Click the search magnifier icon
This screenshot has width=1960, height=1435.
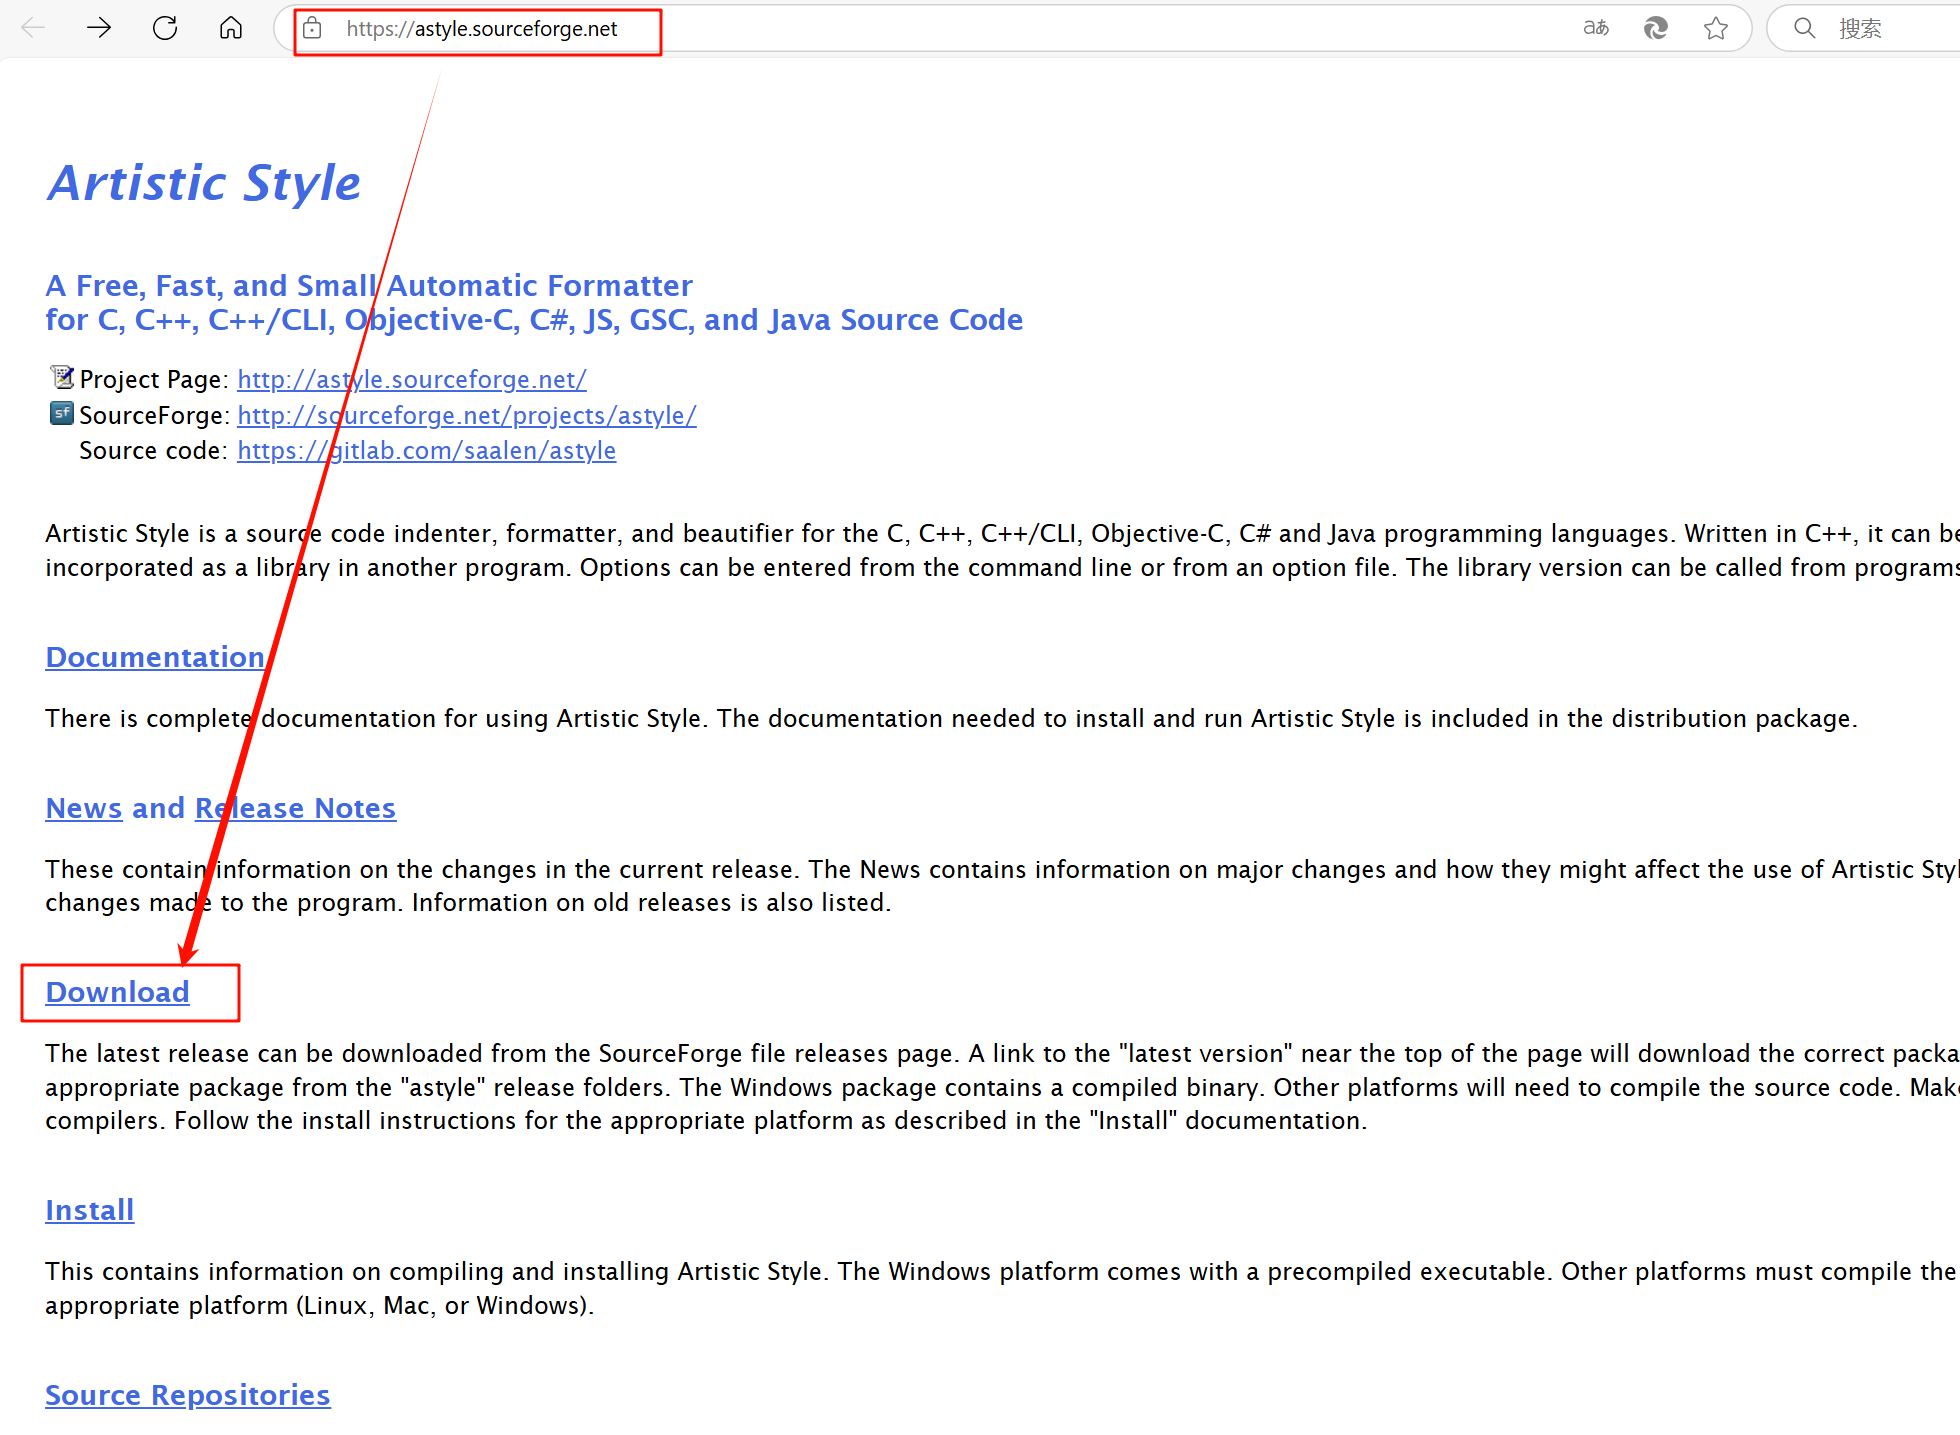point(1805,28)
